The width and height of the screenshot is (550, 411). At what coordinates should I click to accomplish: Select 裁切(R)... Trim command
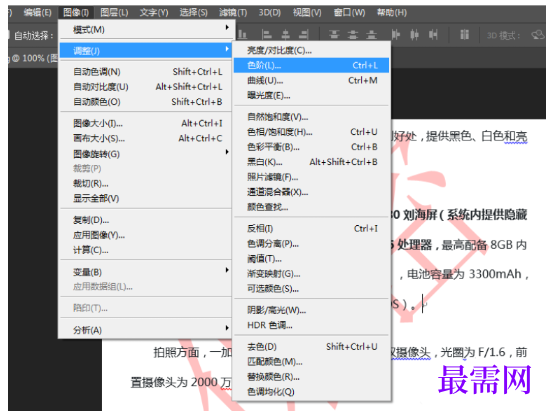coord(145,183)
